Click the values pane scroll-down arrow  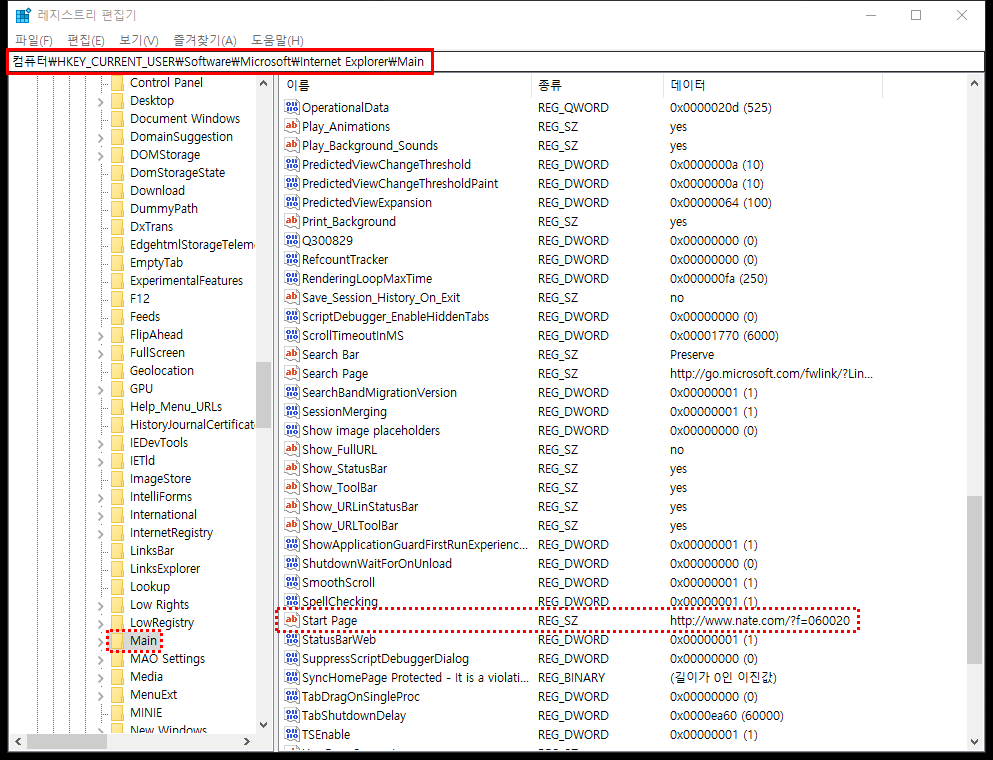(974, 742)
